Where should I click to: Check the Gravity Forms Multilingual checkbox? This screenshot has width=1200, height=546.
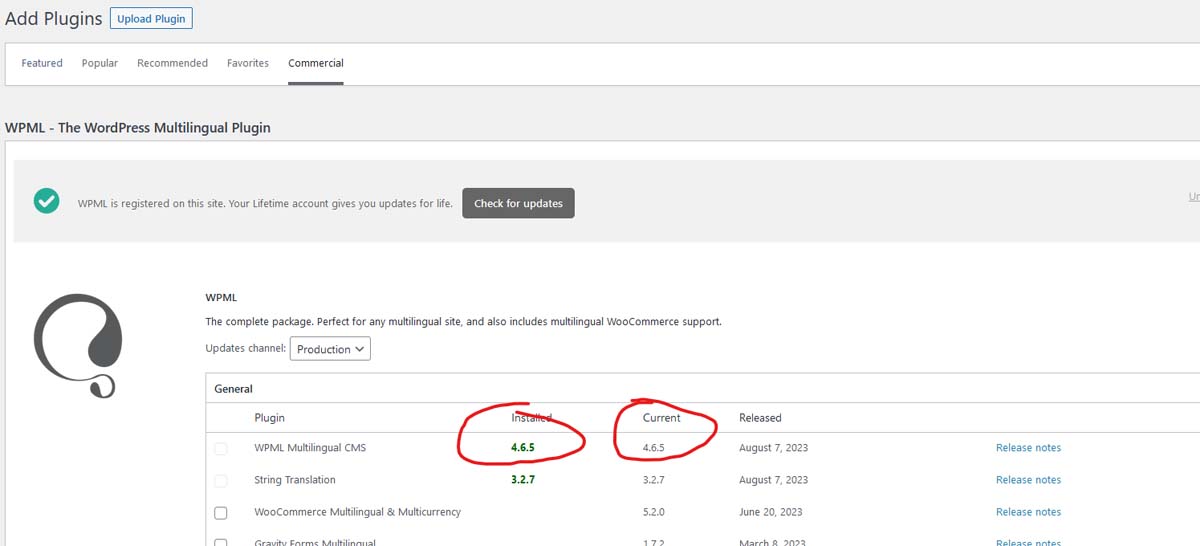221,542
